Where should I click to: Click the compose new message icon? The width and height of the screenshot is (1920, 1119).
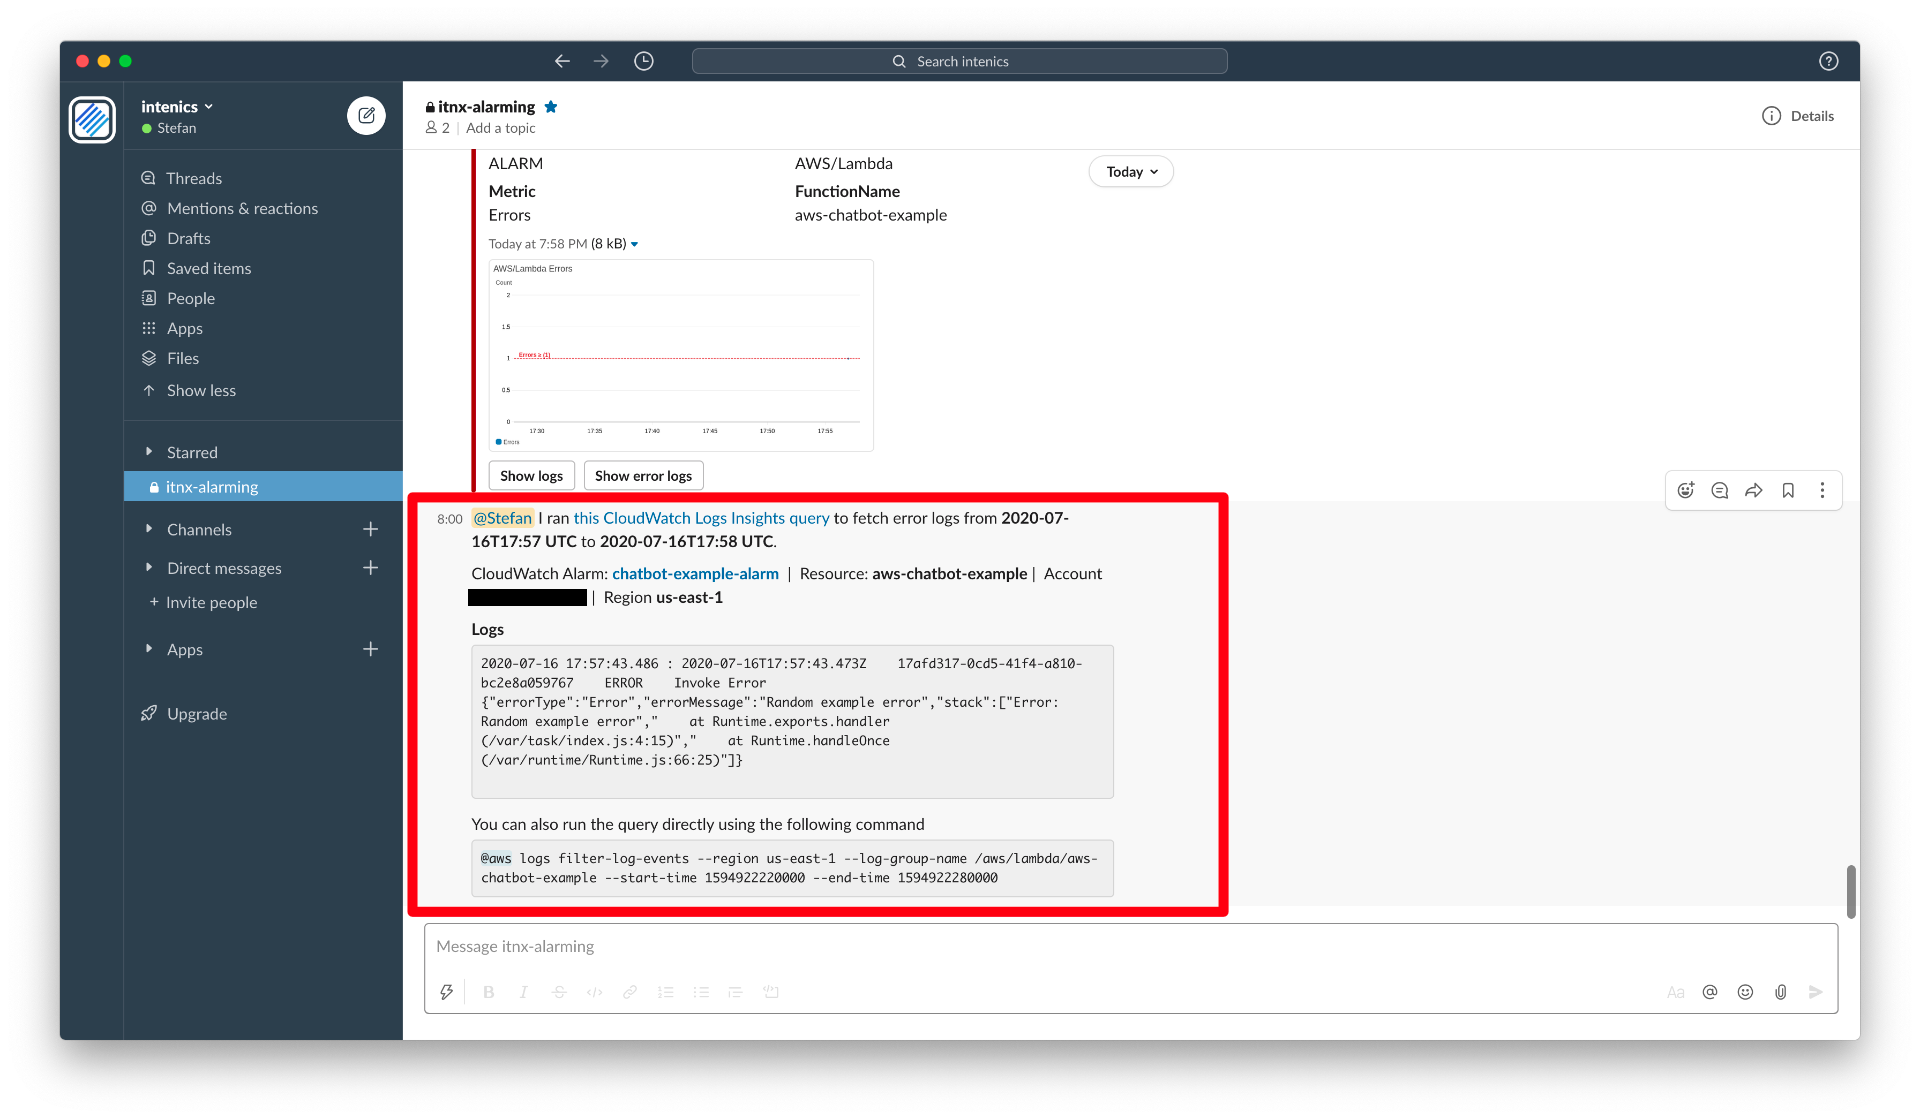click(366, 116)
